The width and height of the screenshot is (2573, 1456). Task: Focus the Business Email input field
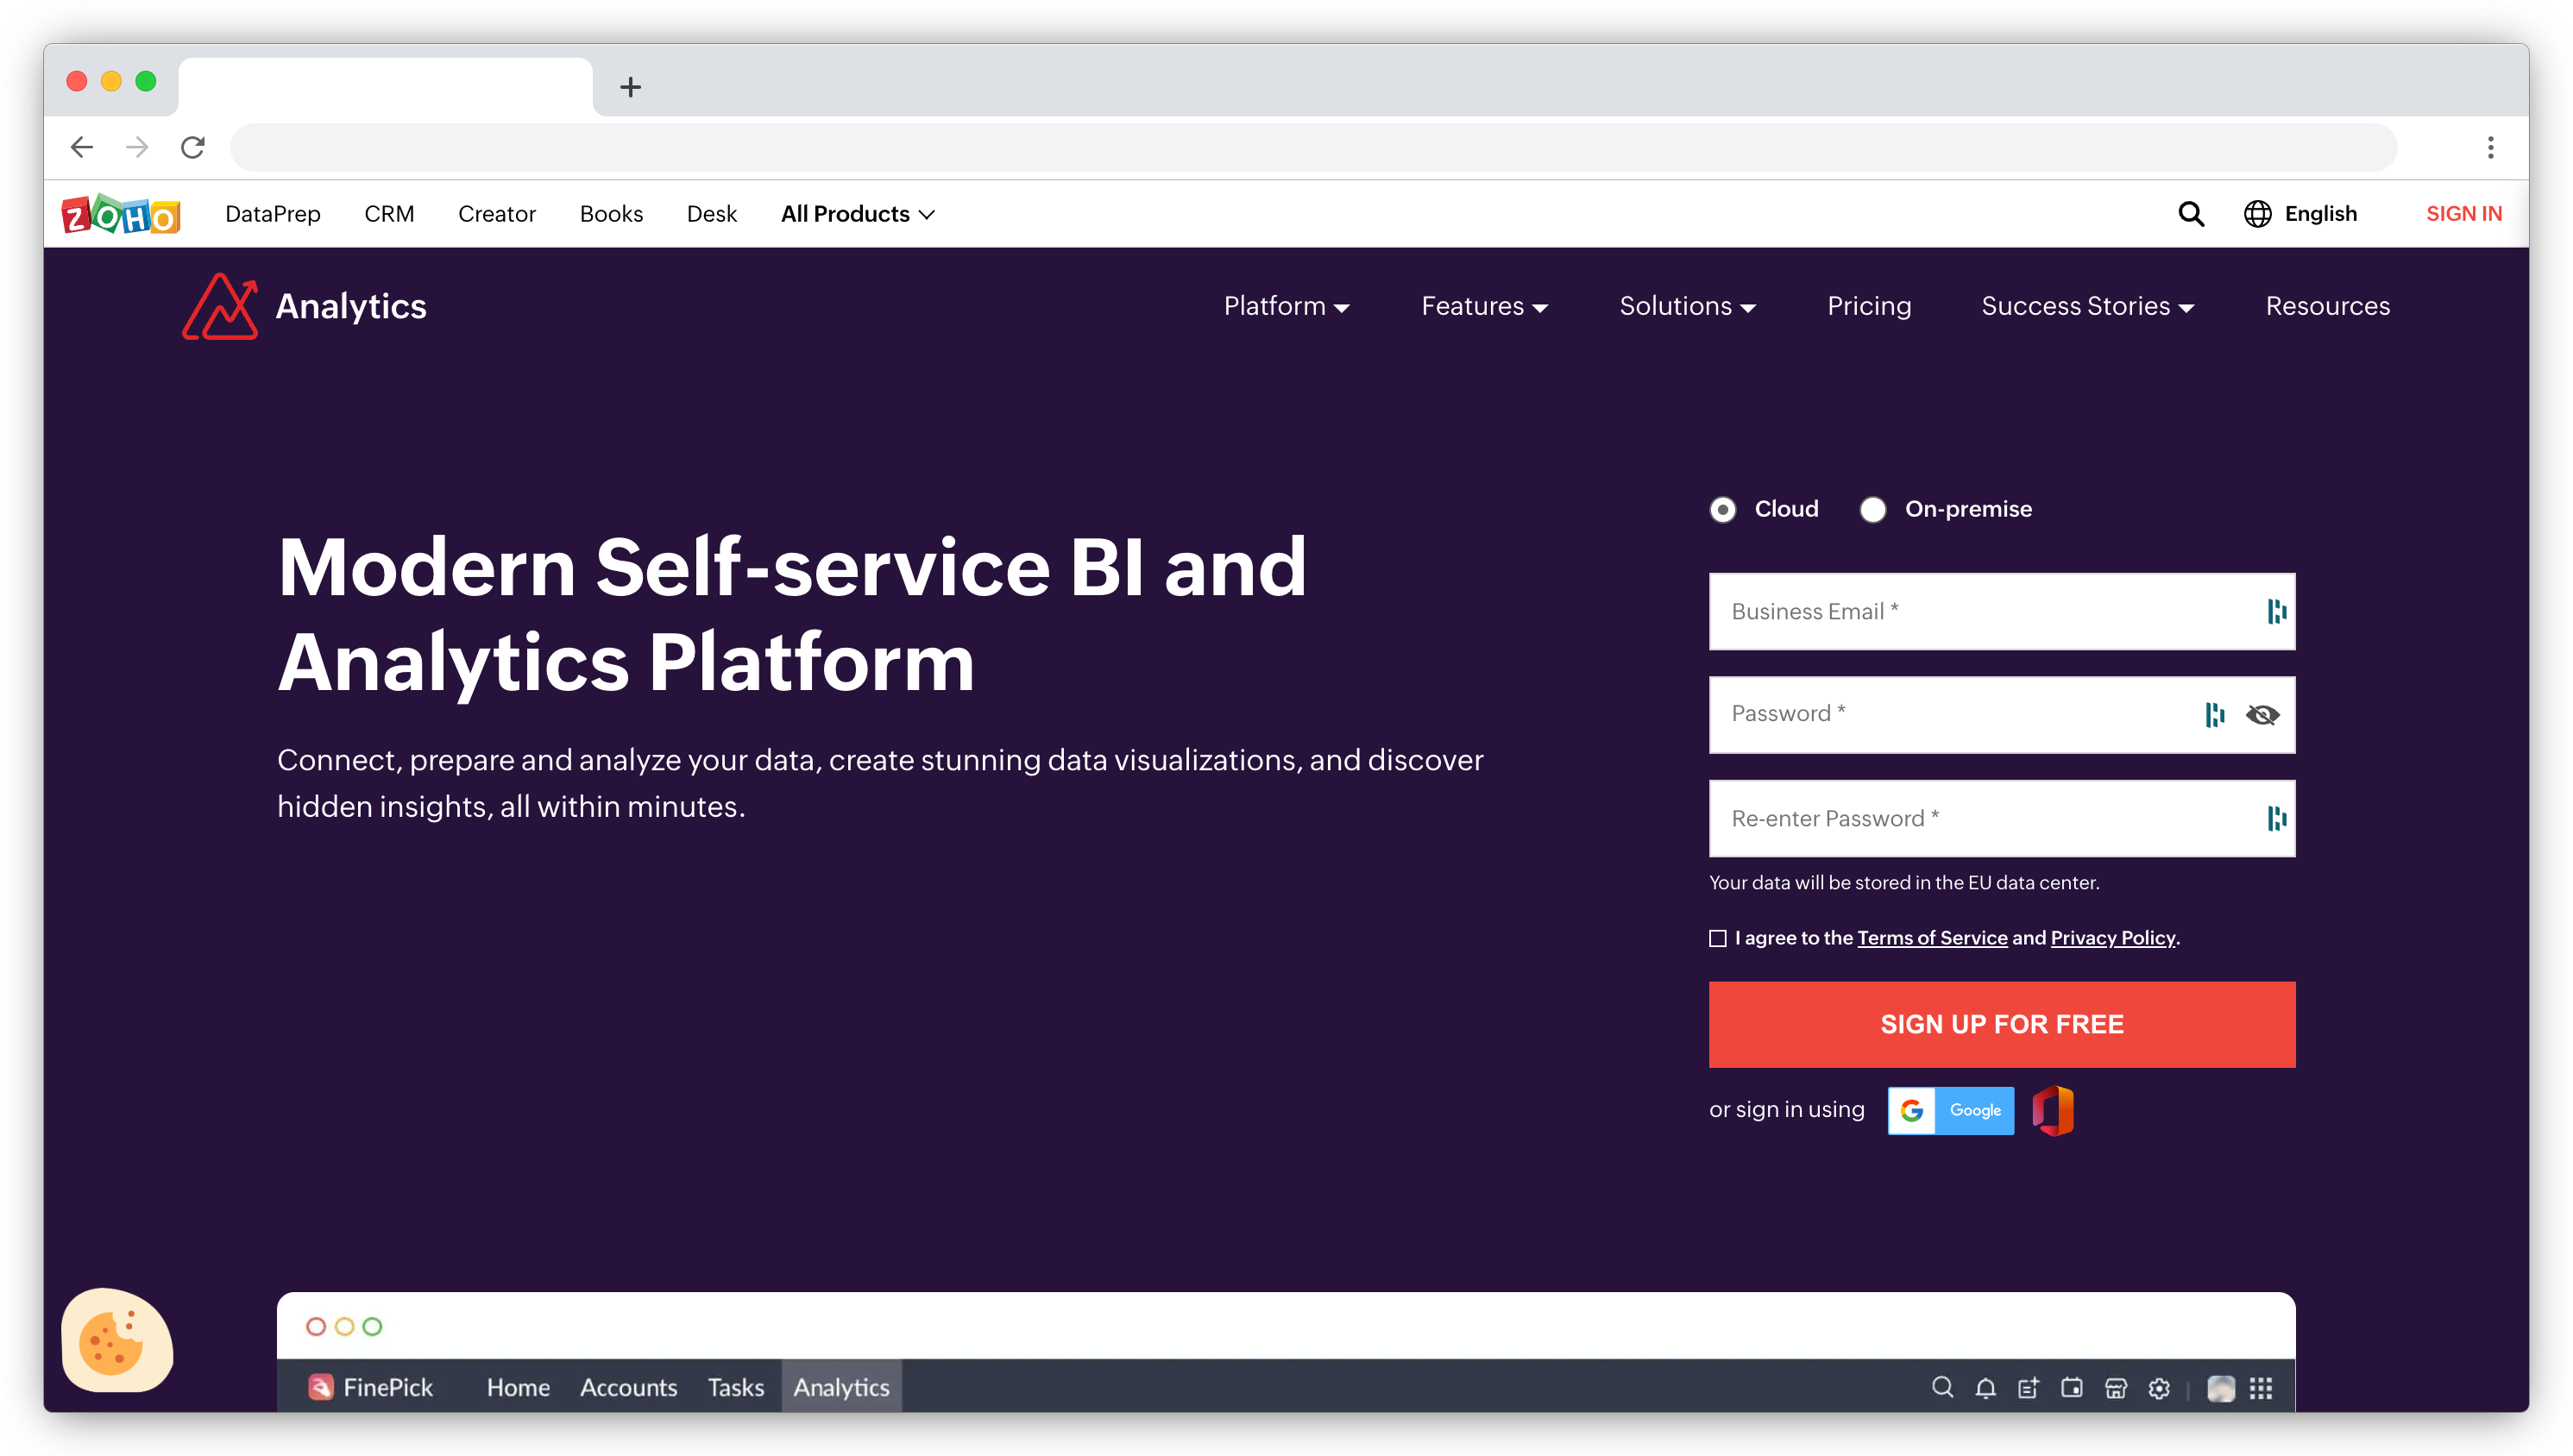point(2001,611)
